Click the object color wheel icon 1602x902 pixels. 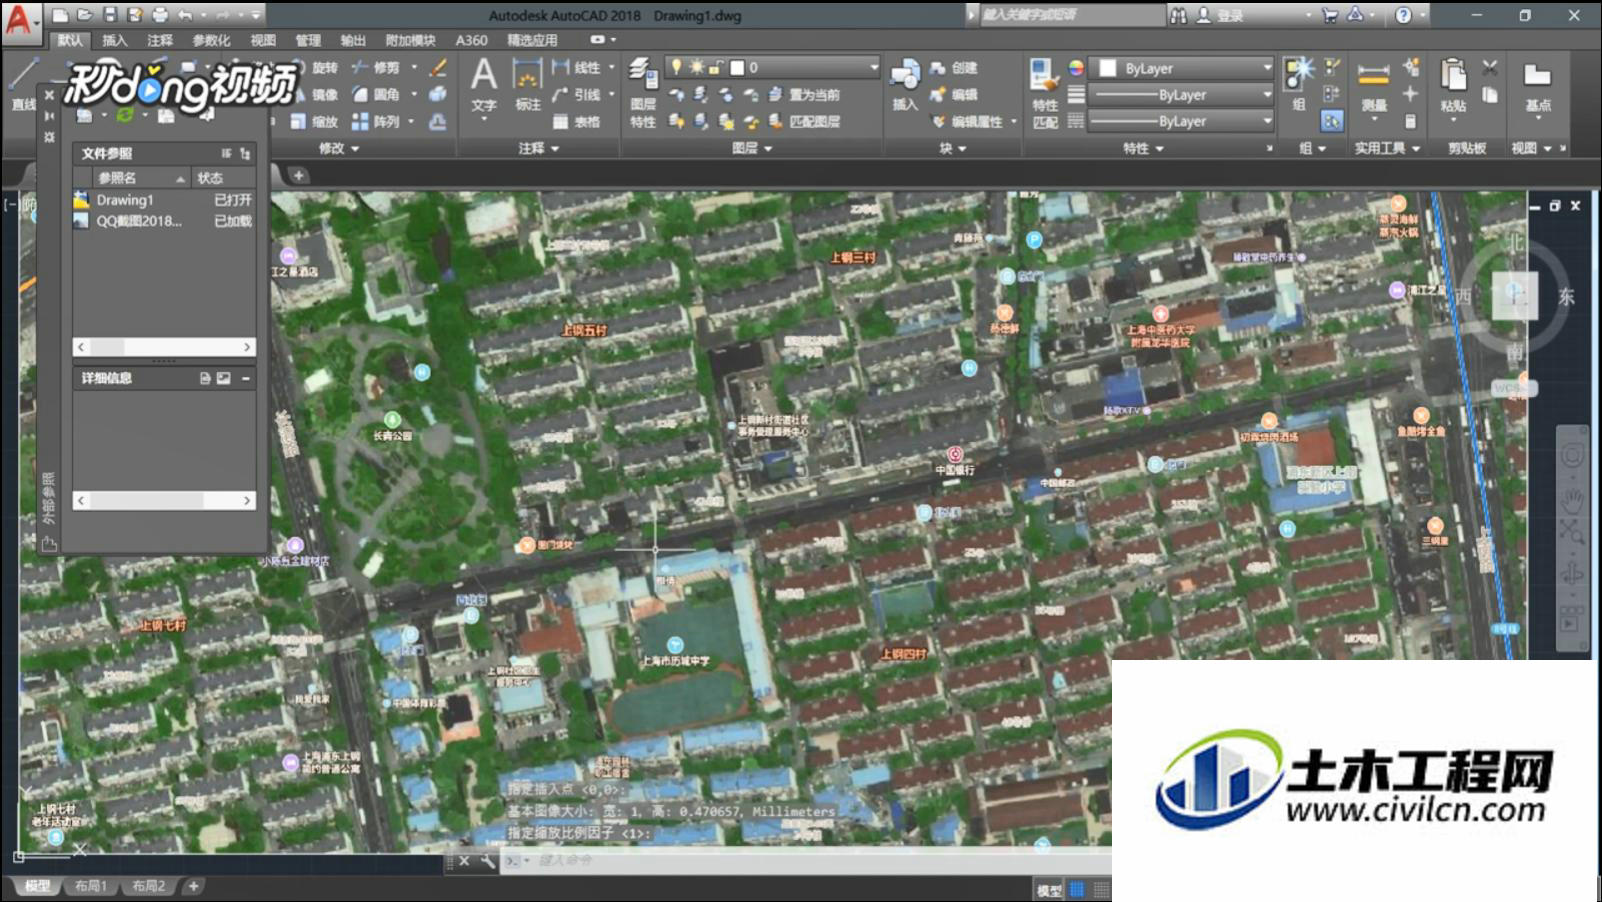[1076, 68]
